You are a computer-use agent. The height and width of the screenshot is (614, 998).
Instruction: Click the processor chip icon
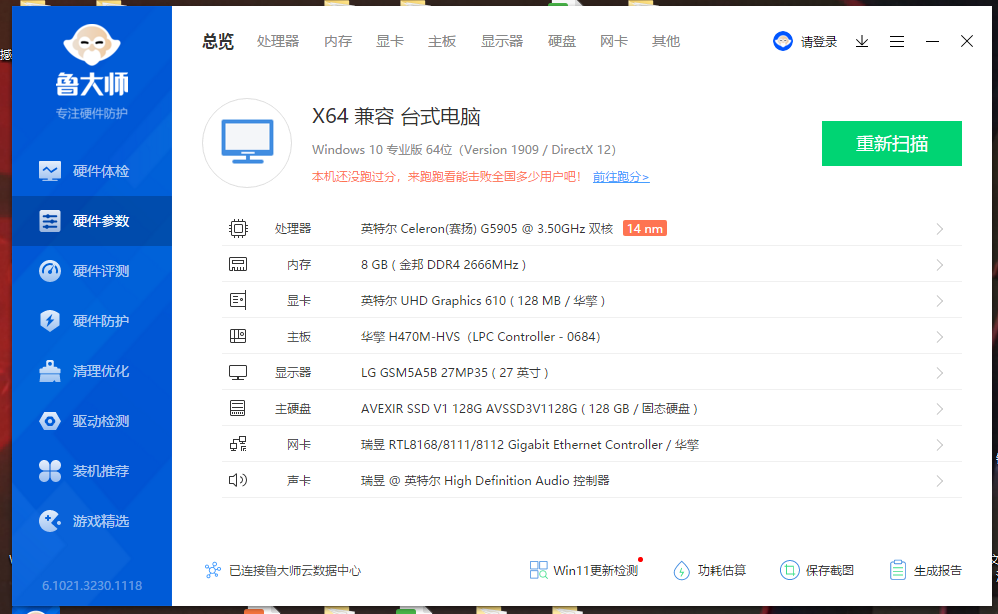pyautogui.click(x=238, y=228)
